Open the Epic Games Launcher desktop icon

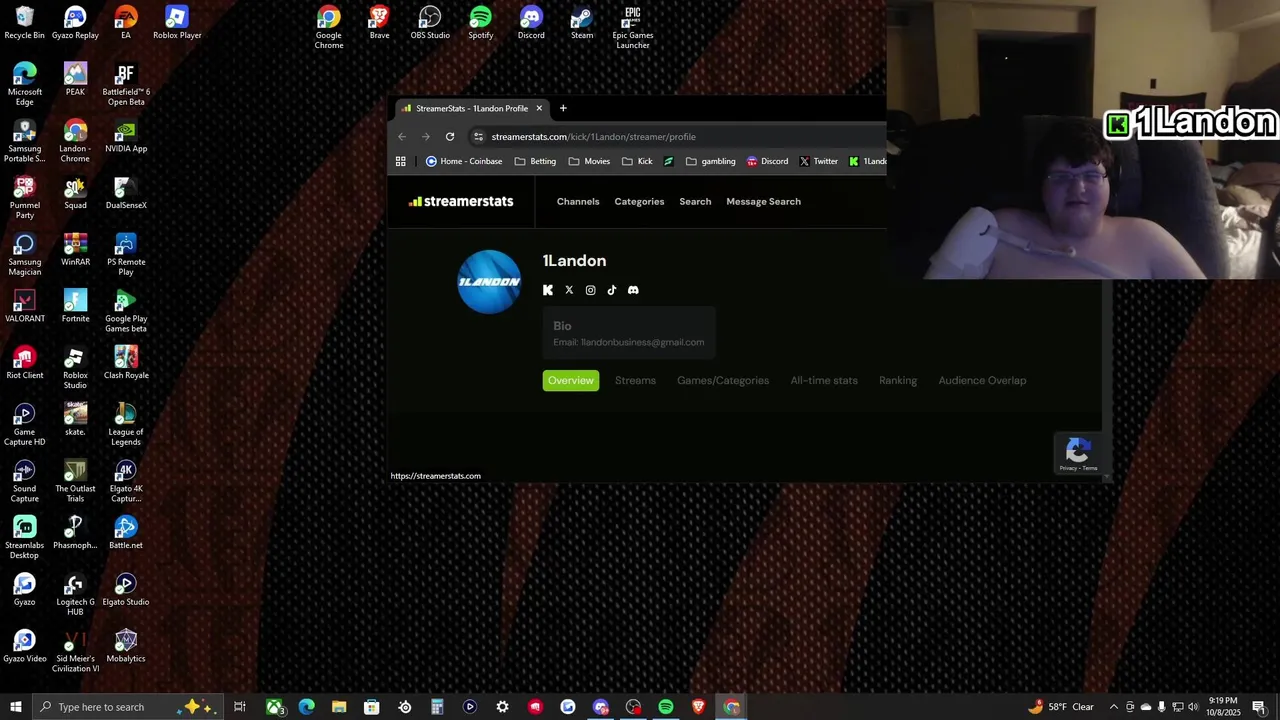(632, 28)
